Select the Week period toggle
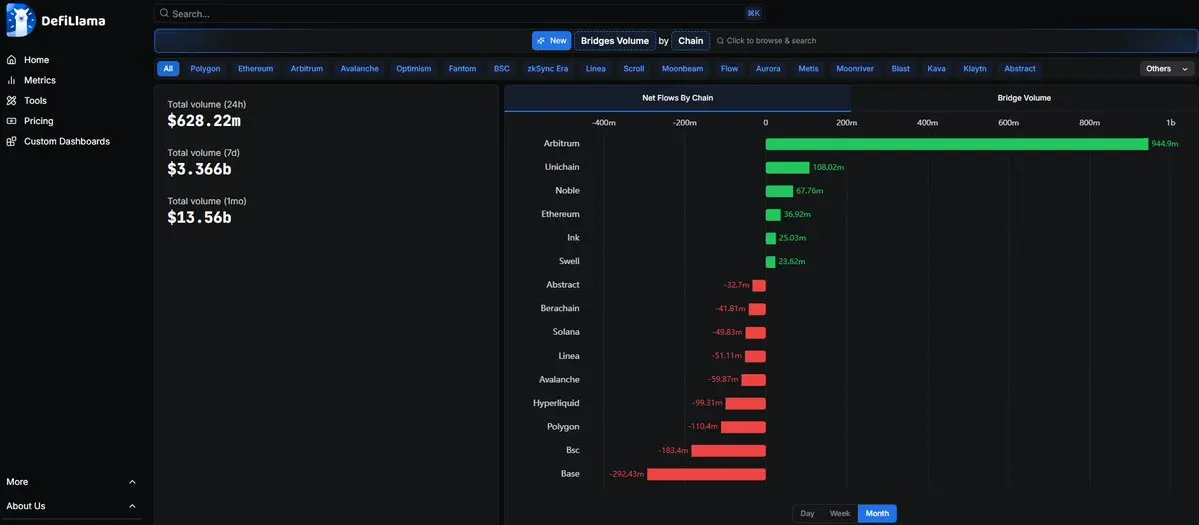 (840, 514)
